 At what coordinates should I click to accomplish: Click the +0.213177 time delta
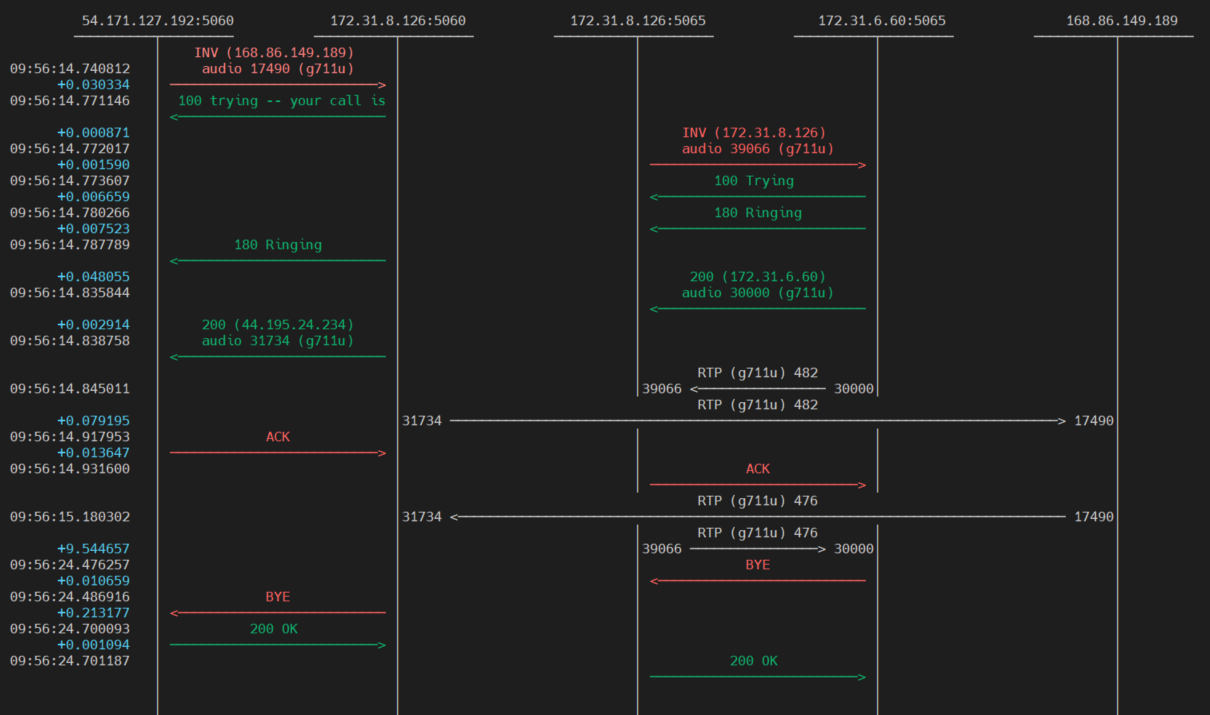click(94, 612)
